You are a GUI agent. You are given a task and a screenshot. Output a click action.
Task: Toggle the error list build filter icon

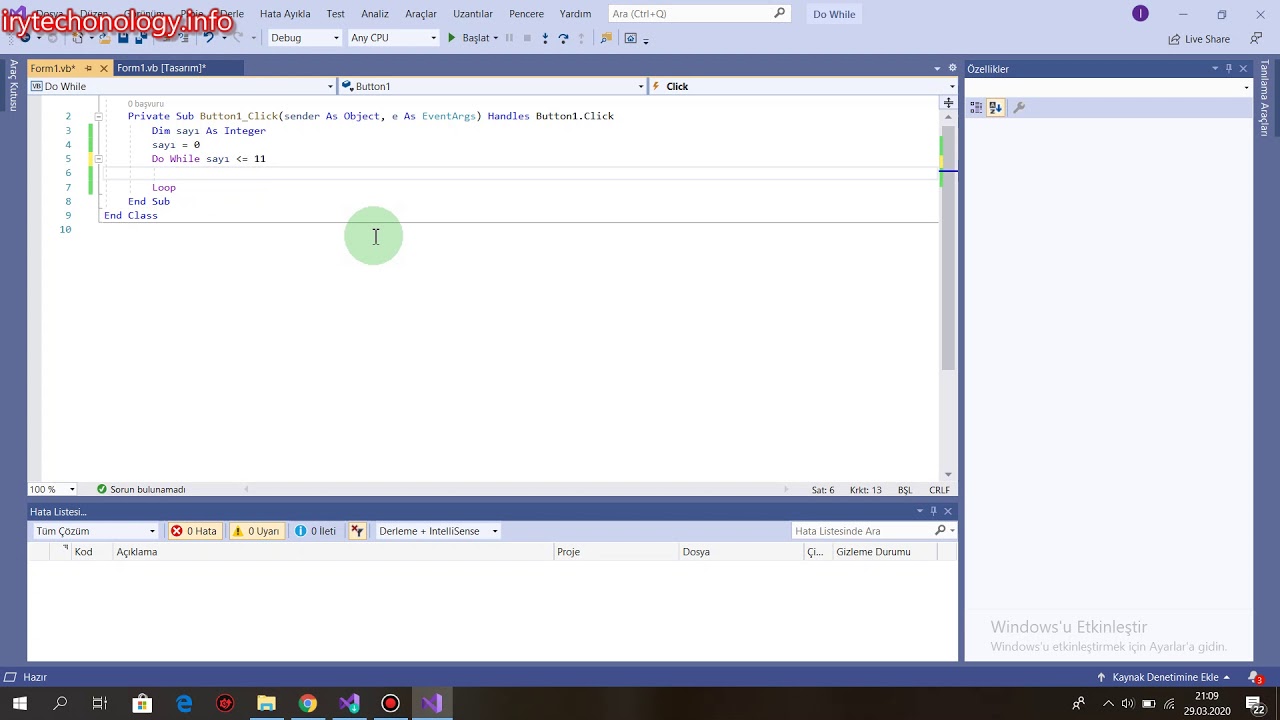click(357, 531)
